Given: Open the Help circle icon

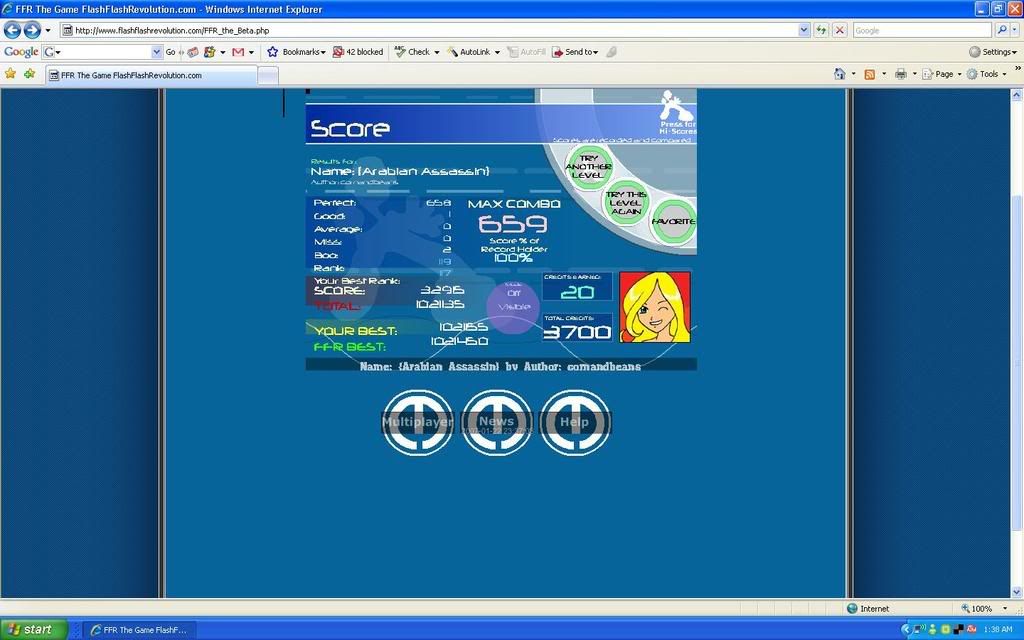Looking at the screenshot, I should point(574,422).
